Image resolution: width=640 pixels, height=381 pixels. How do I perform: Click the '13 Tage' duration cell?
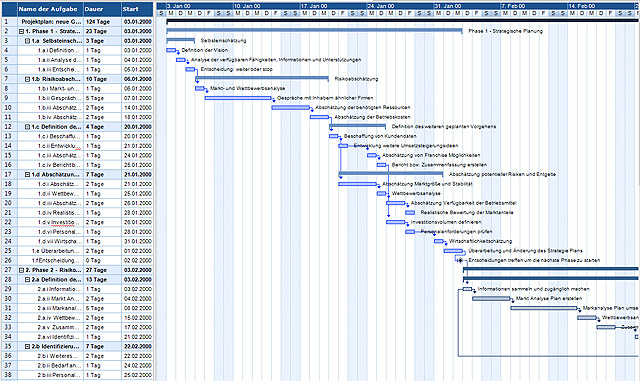102,280
